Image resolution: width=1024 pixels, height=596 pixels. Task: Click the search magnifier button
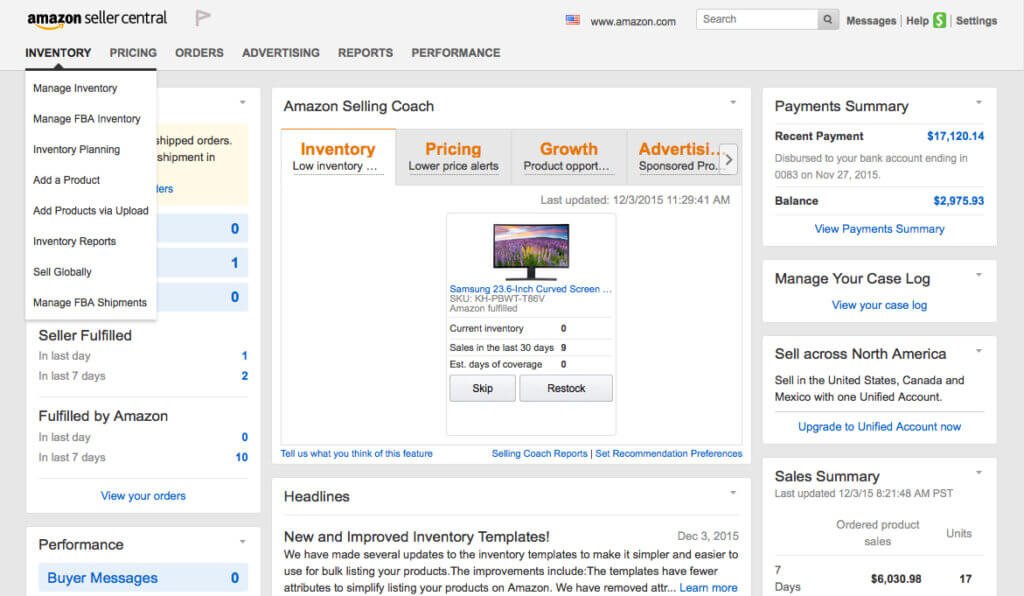(827, 20)
